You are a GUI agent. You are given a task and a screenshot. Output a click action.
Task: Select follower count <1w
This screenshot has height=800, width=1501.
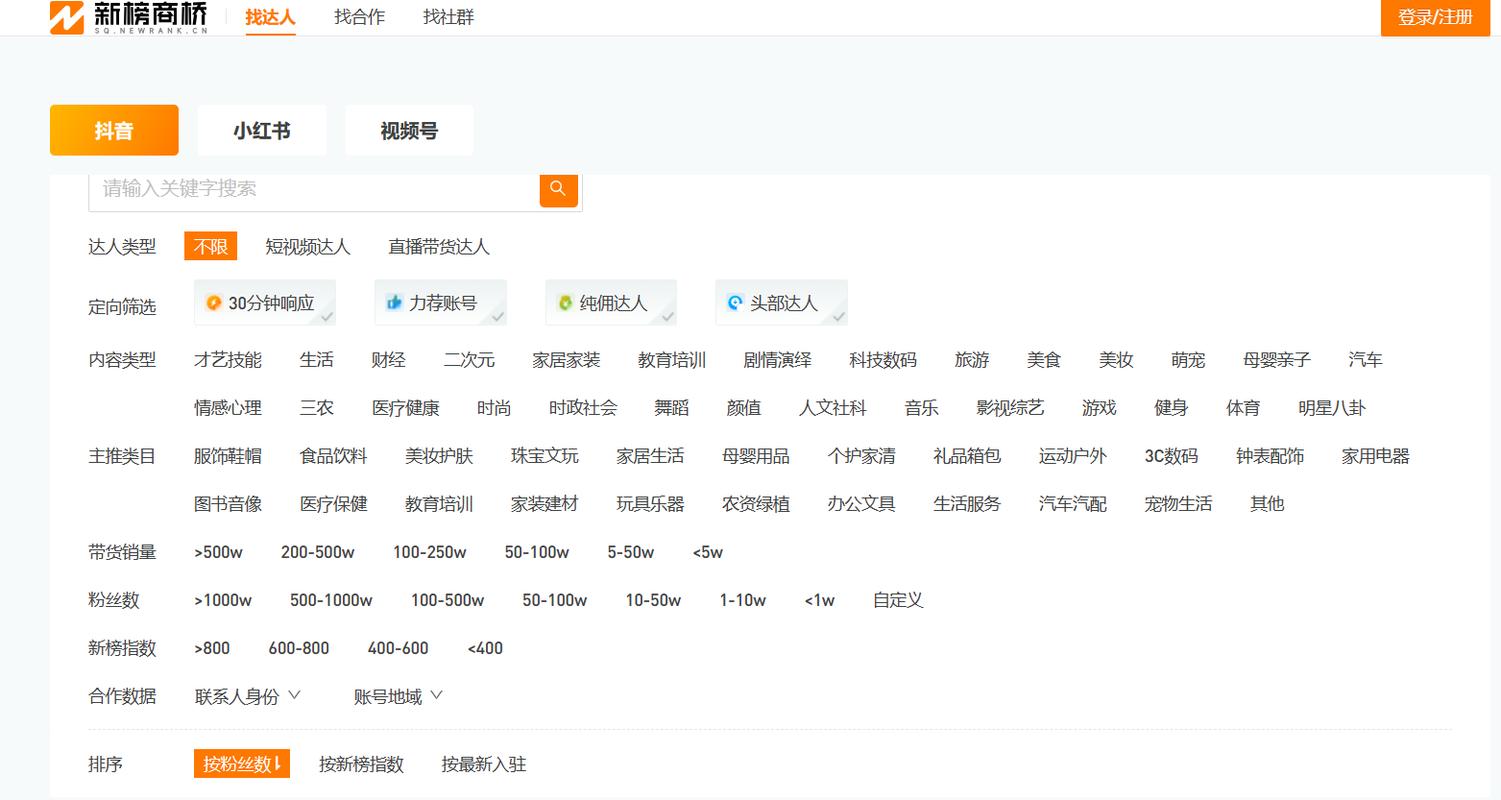click(x=819, y=600)
